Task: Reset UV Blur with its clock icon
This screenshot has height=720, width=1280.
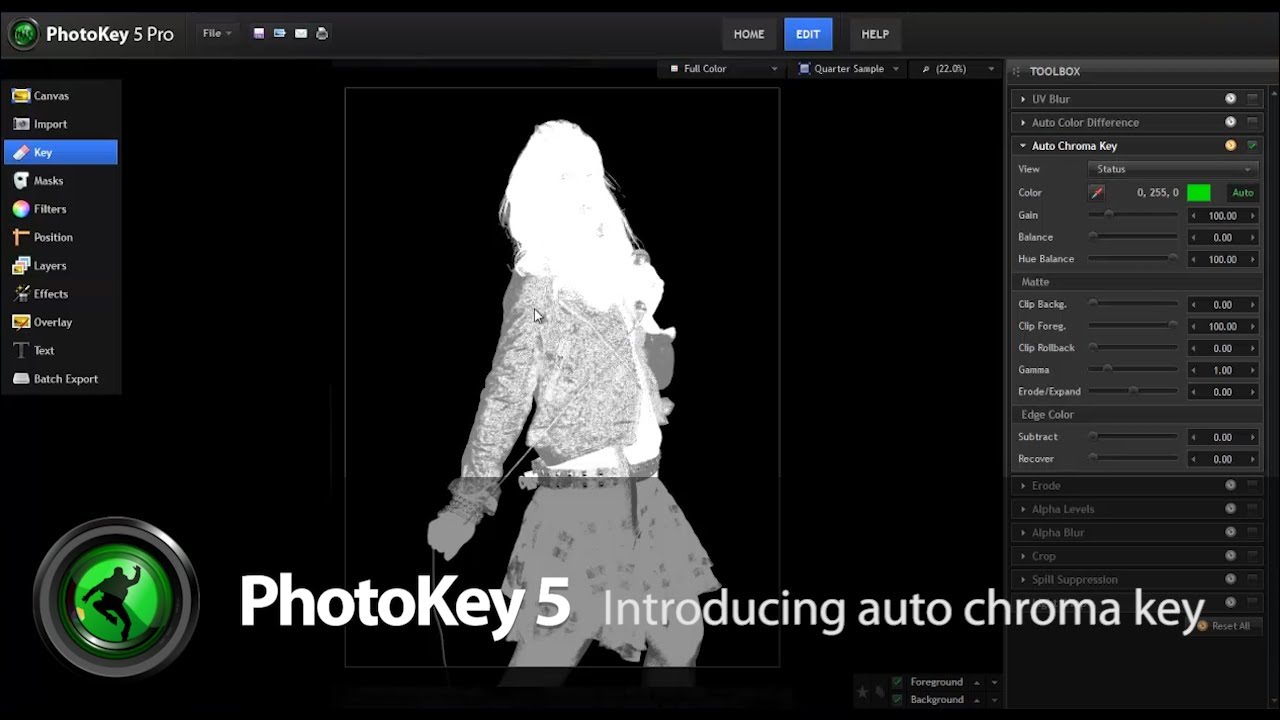Action: pyautogui.click(x=1230, y=99)
